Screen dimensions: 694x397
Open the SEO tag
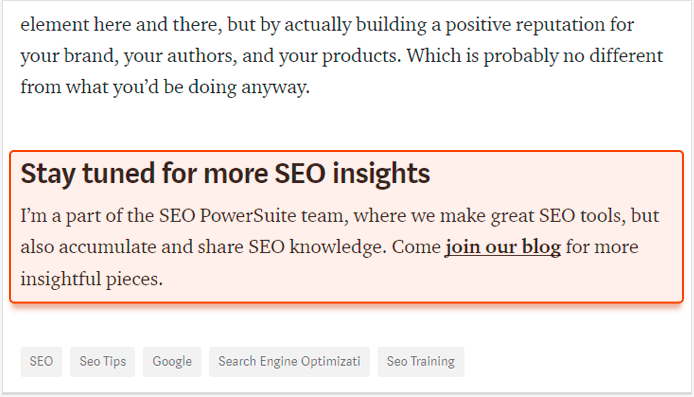41,362
